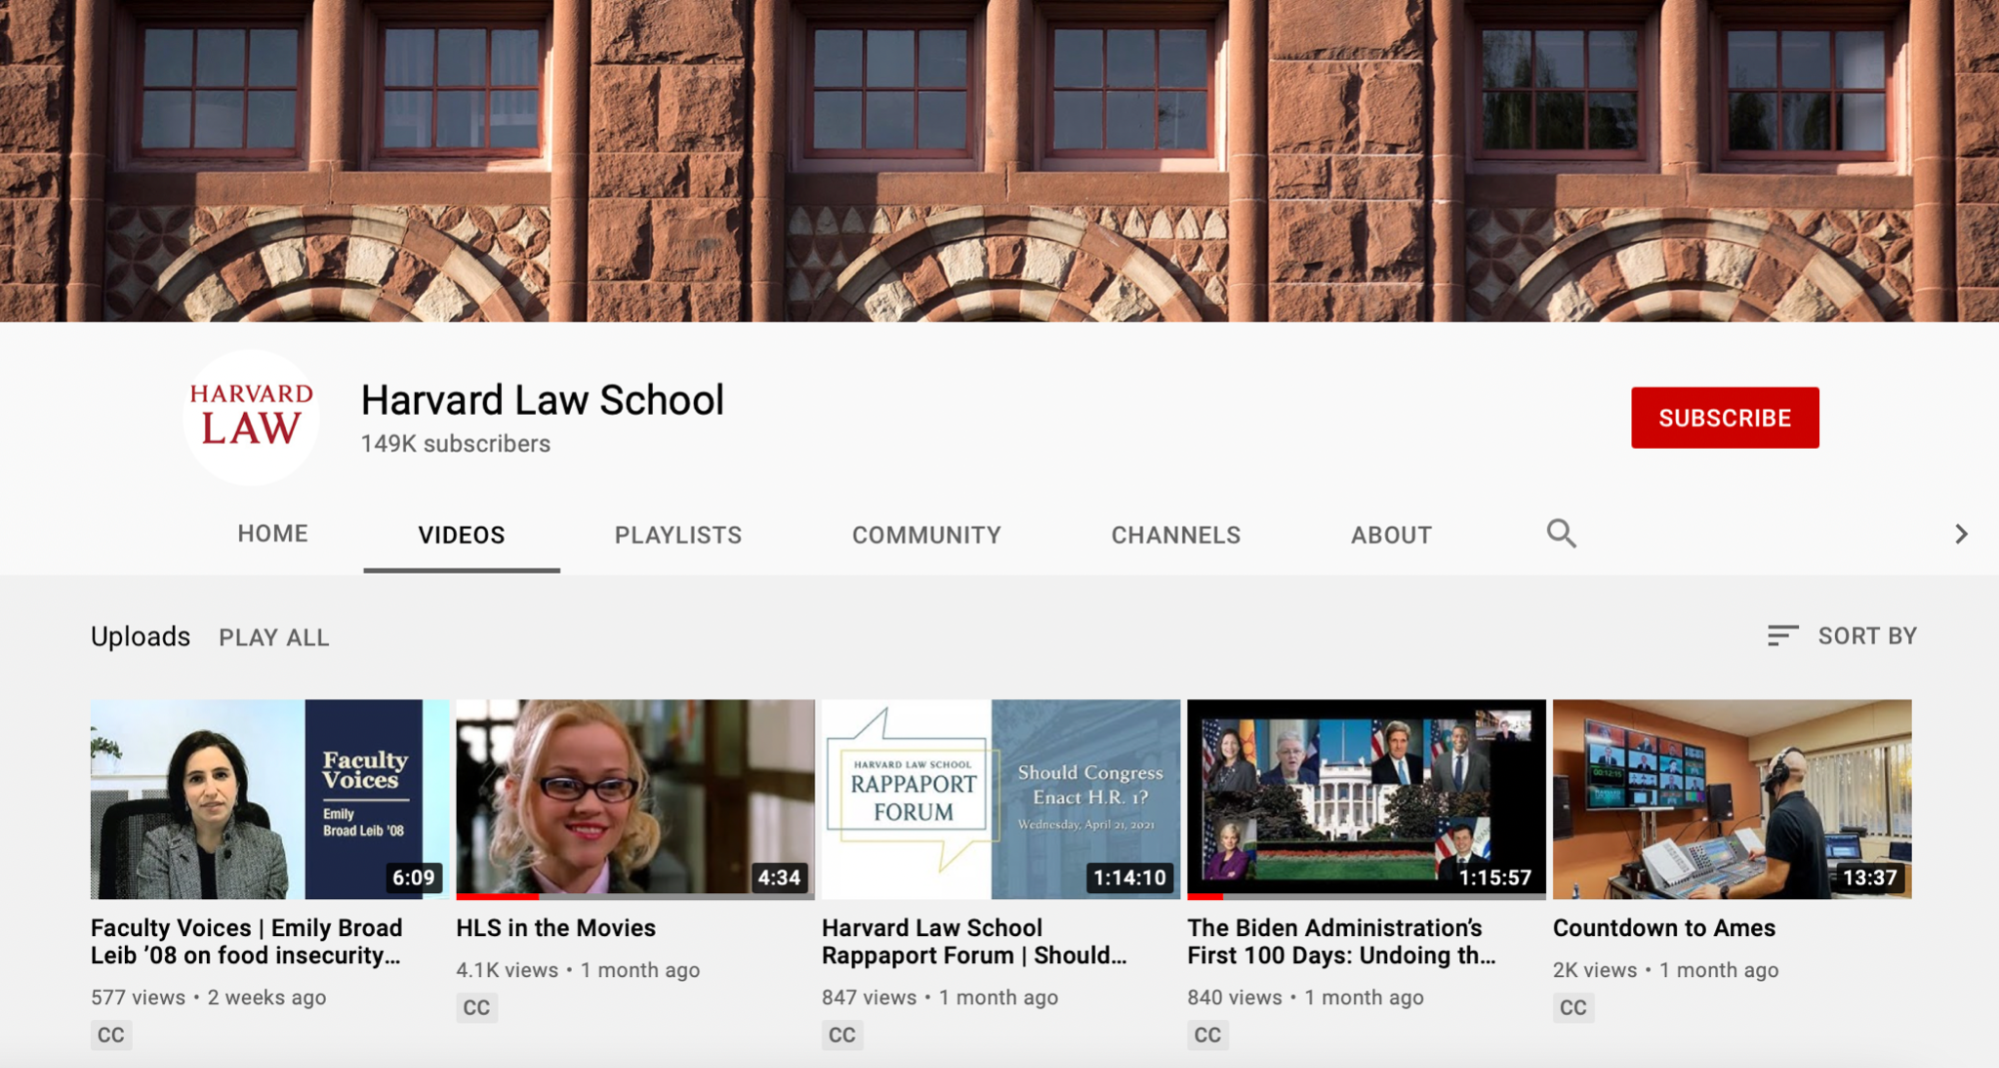Click the CC badge on Rappaport Forum video
The width and height of the screenshot is (1999, 1068).
842,1035
